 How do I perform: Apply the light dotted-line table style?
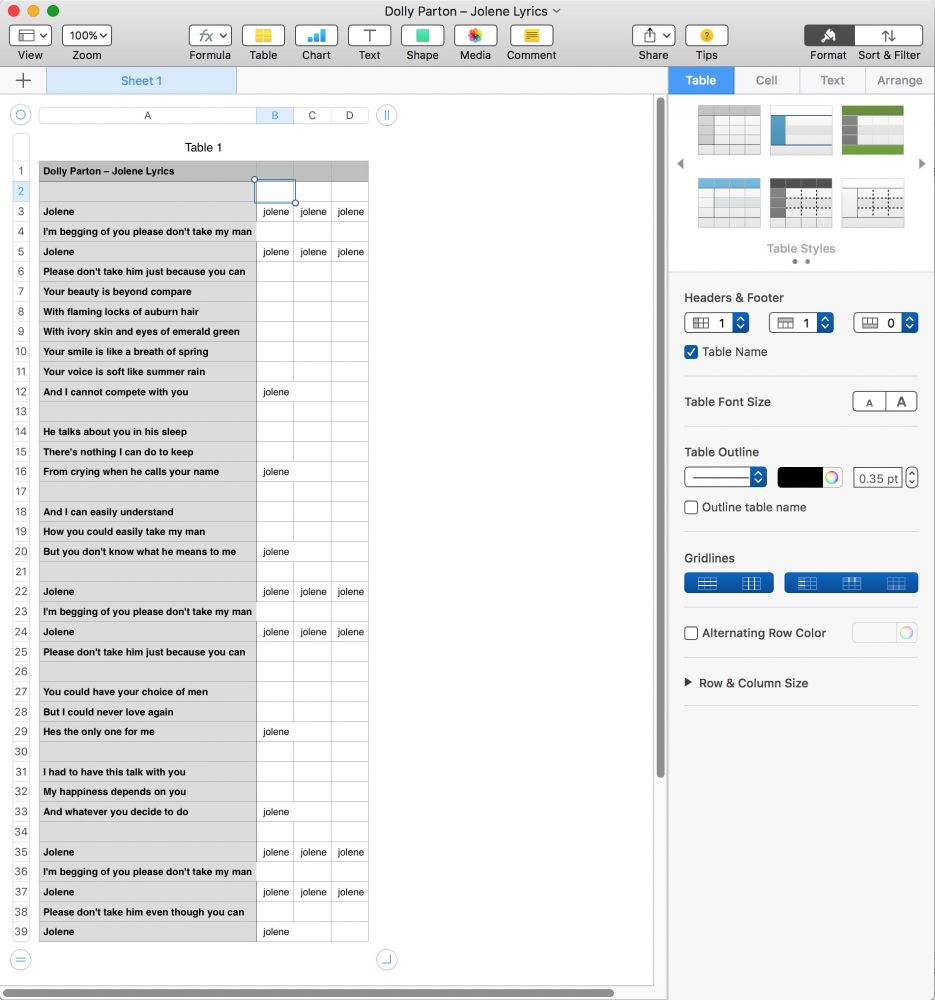pyautogui.click(x=872, y=203)
